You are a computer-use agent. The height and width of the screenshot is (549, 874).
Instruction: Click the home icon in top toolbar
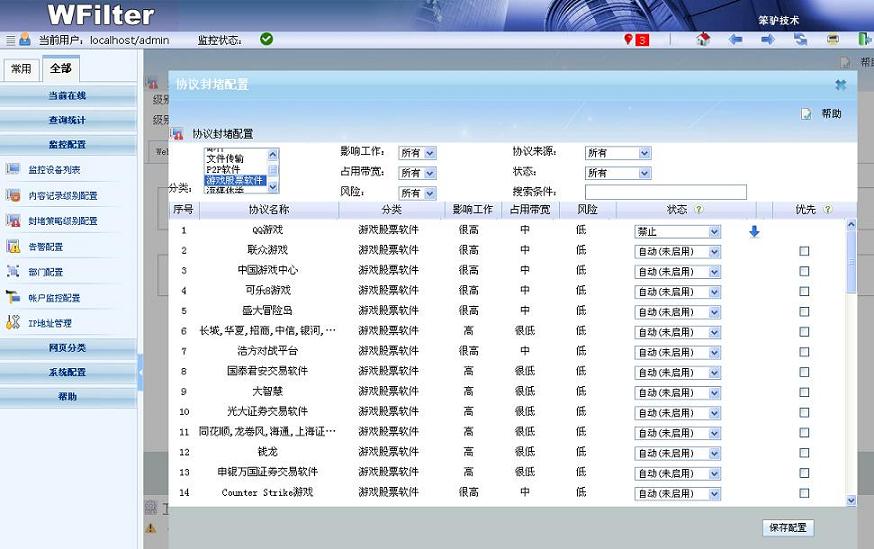[703, 40]
